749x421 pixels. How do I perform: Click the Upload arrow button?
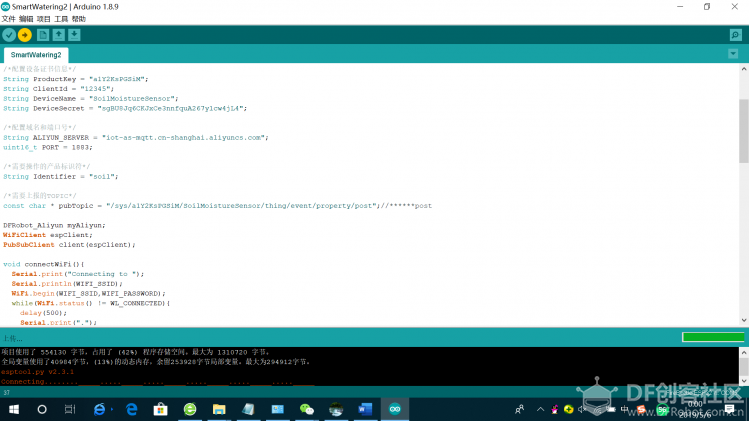pos(25,35)
